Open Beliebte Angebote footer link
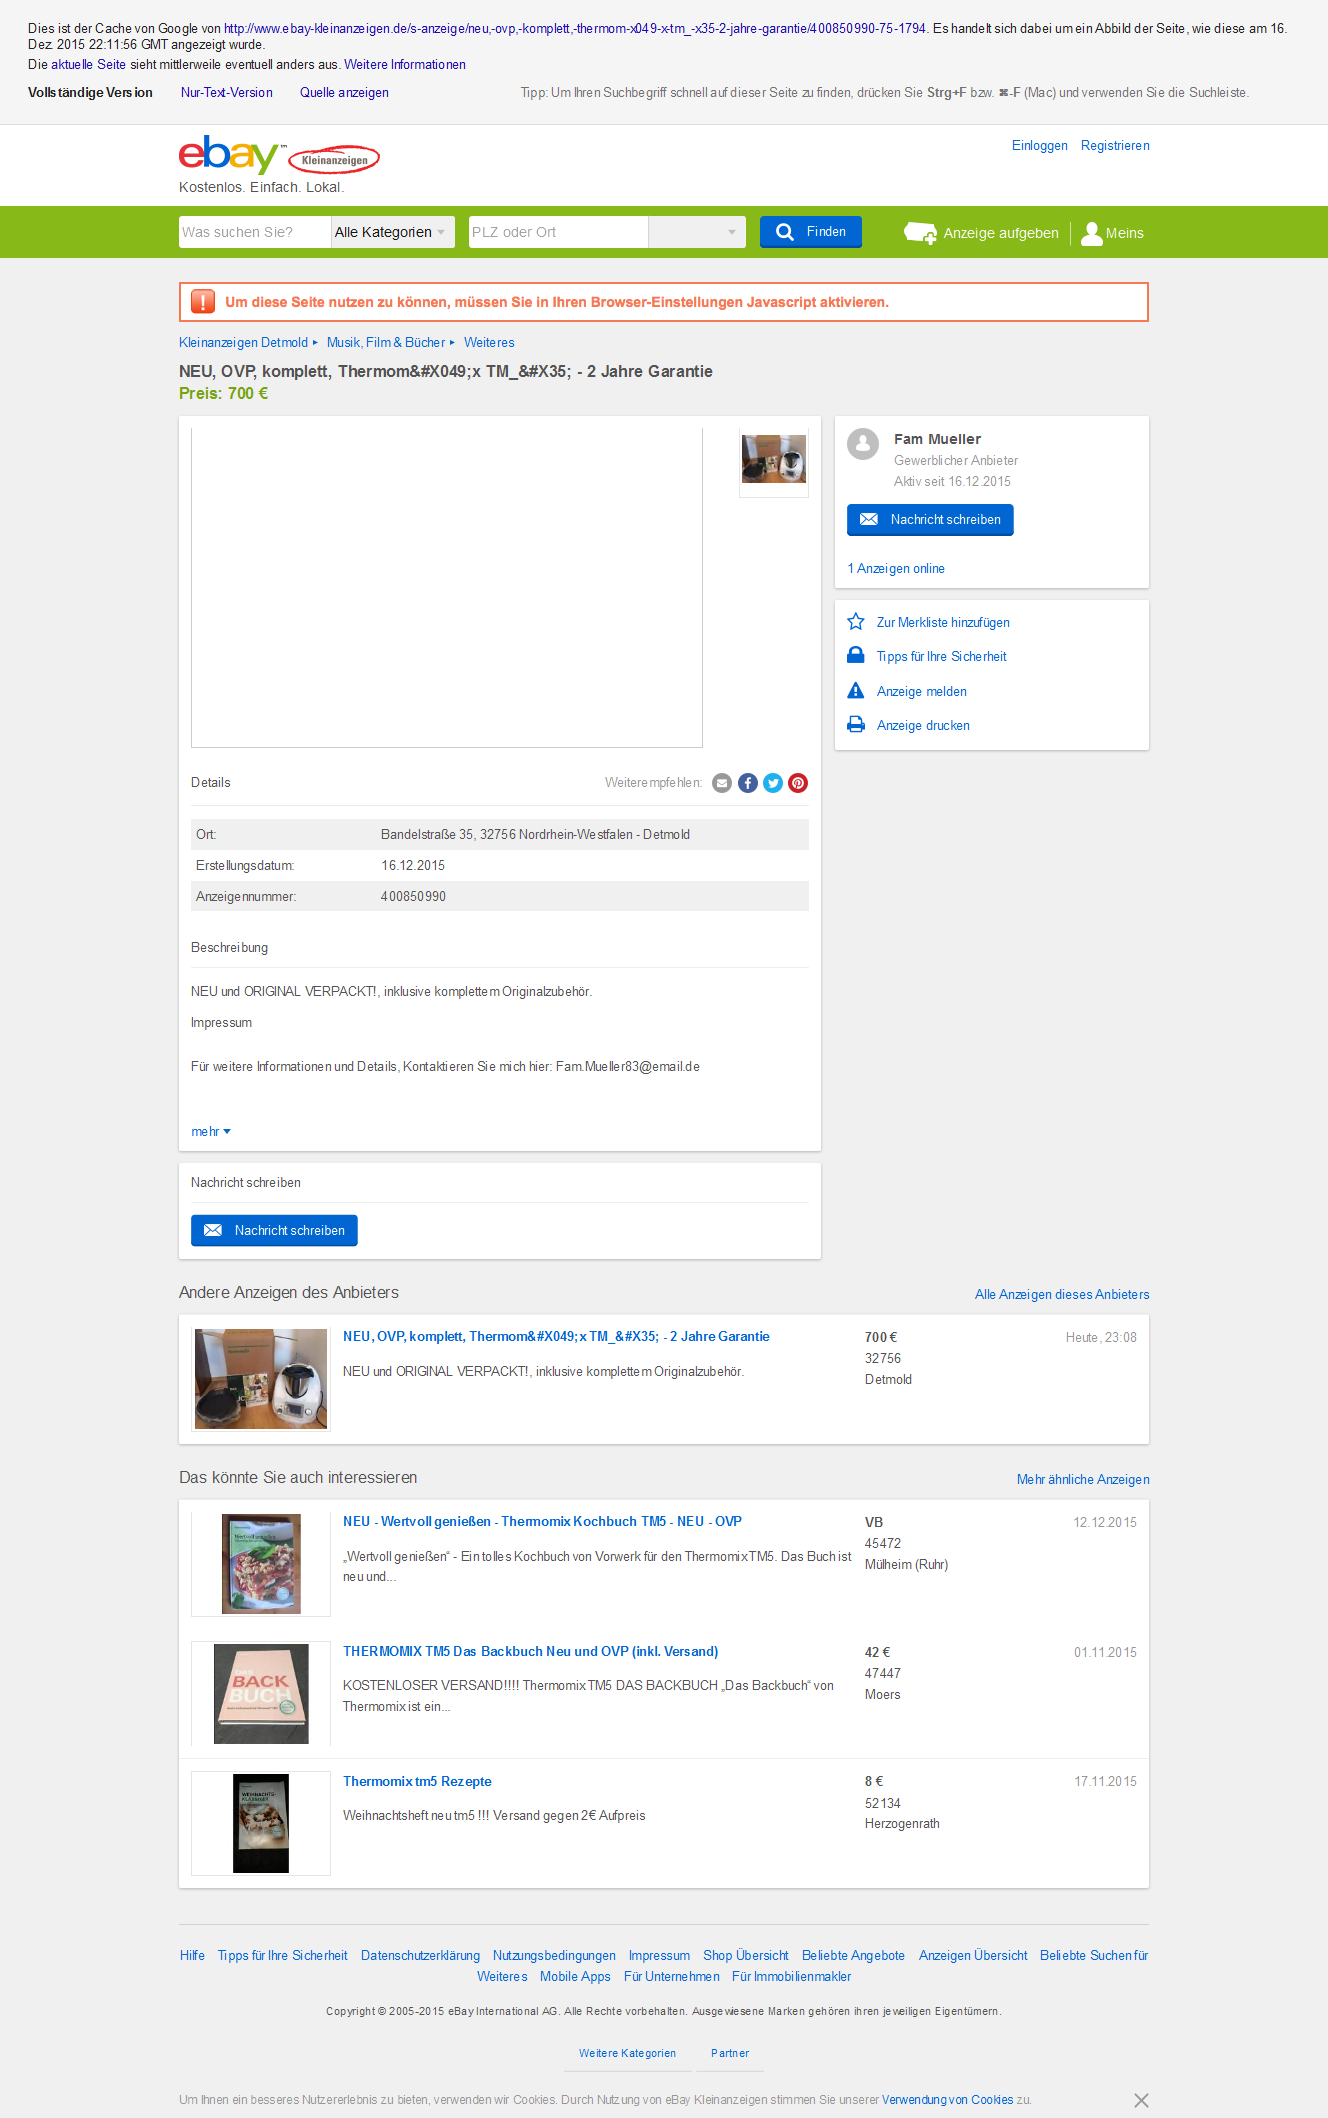This screenshot has height=2118, width=1328. 853,1956
